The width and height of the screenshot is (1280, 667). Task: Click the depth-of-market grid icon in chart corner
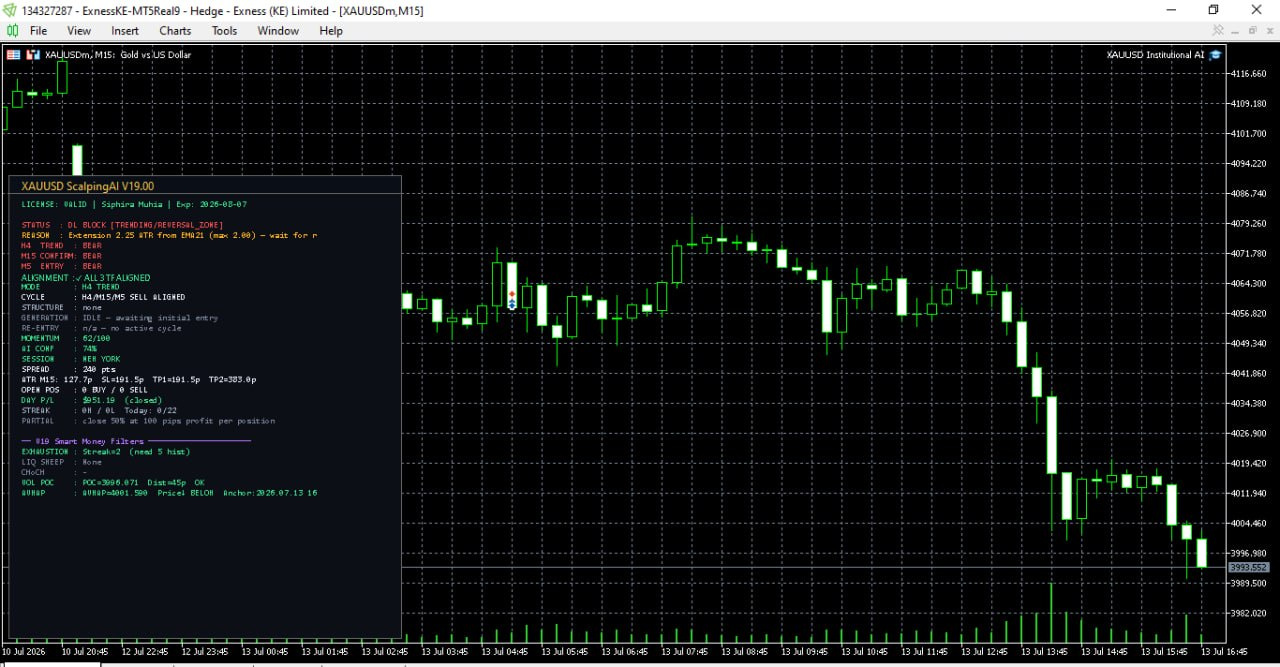click(x=13, y=55)
